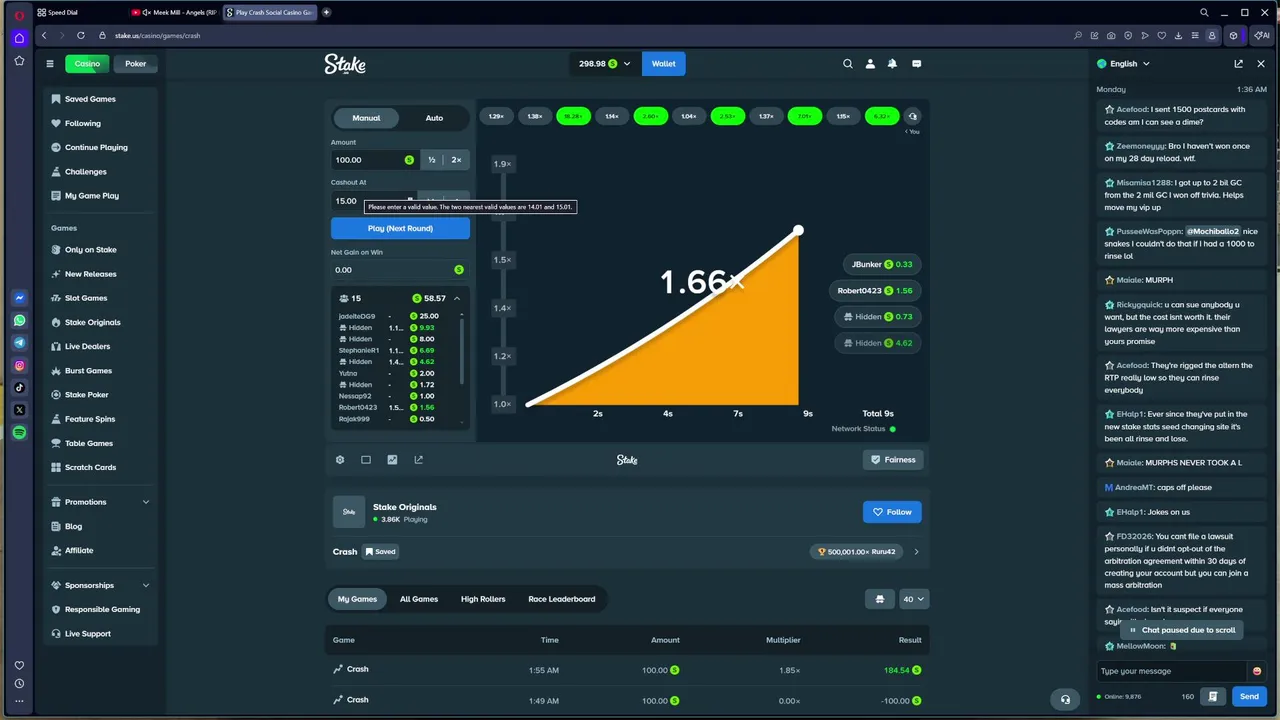Open the 7.01× past result pill
Screen dimensions: 1280x720
[x=805, y=116]
